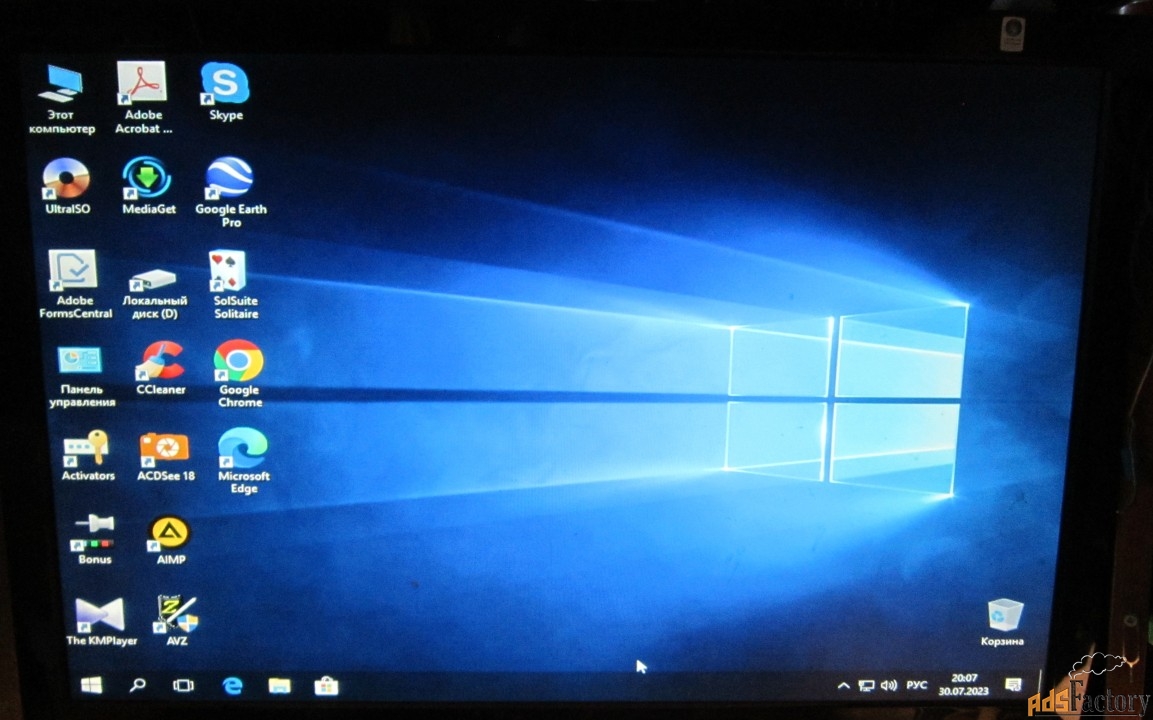Select the AVZ desktop shortcut
Image resolution: width=1153 pixels, height=720 pixels.
pos(176,620)
